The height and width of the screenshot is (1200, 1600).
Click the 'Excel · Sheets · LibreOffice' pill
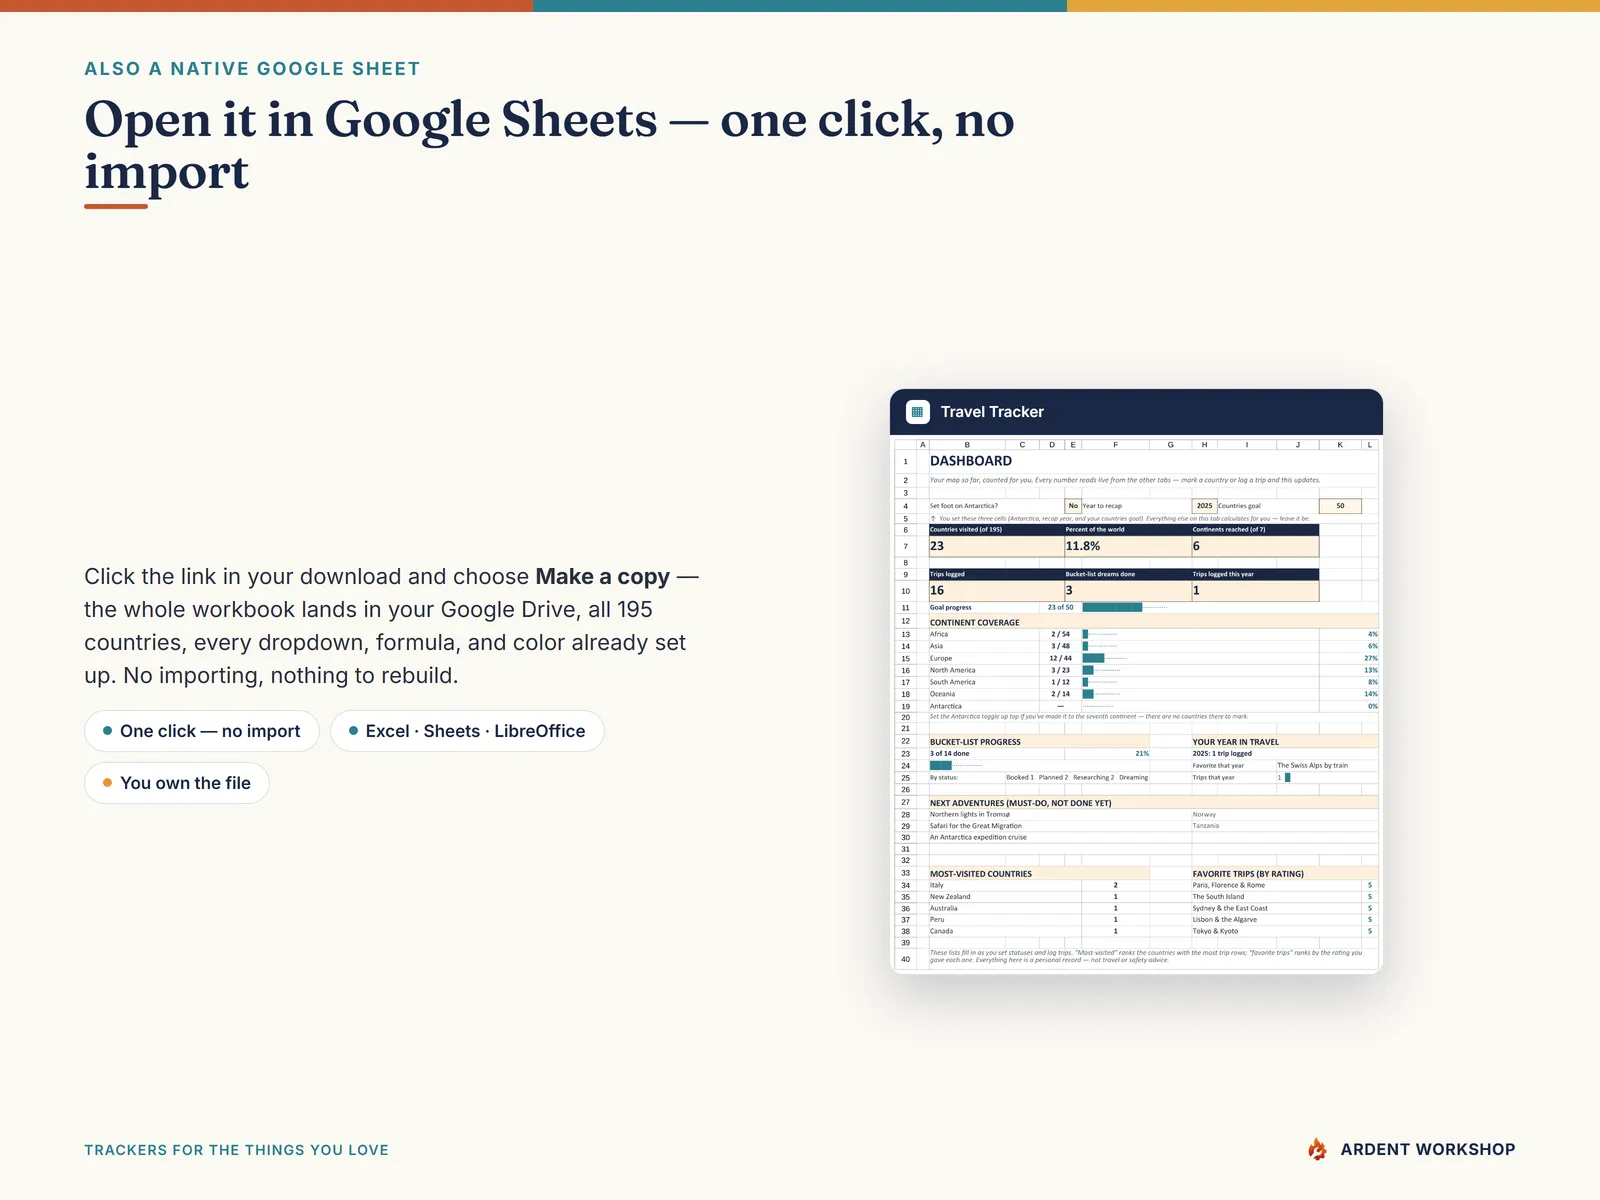coord(467,731)
